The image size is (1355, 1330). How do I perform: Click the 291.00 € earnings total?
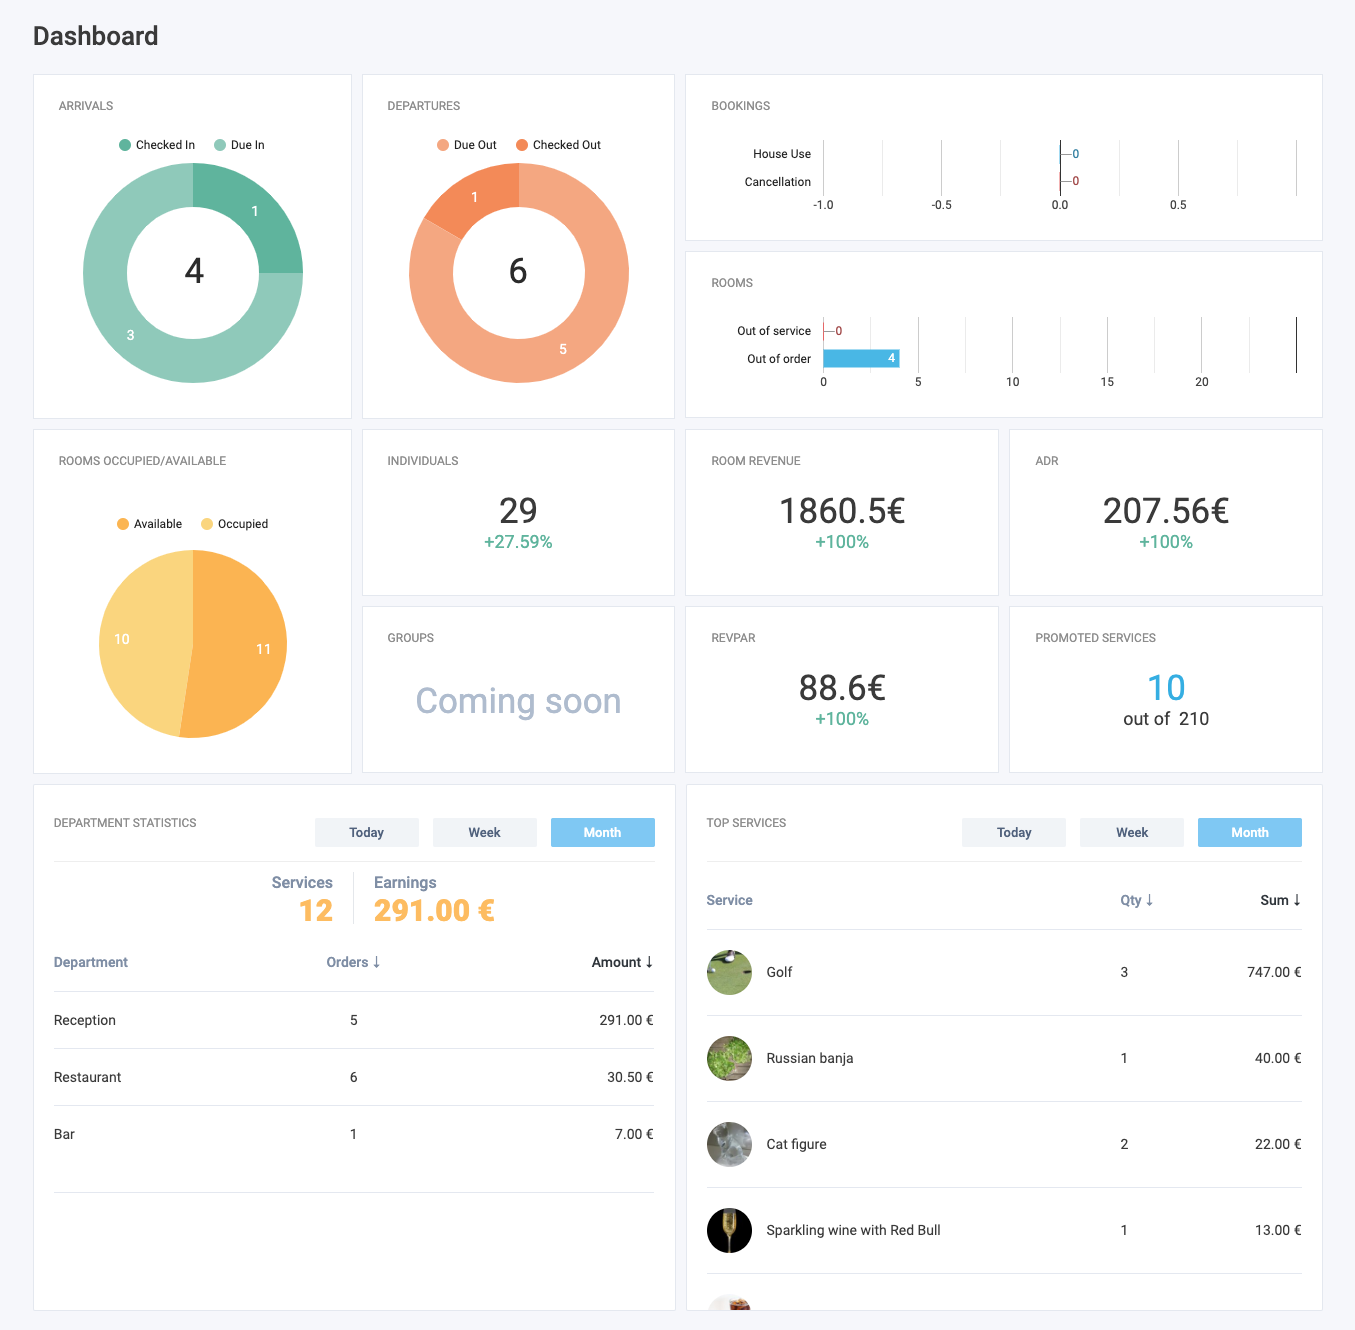coord(434,910)
